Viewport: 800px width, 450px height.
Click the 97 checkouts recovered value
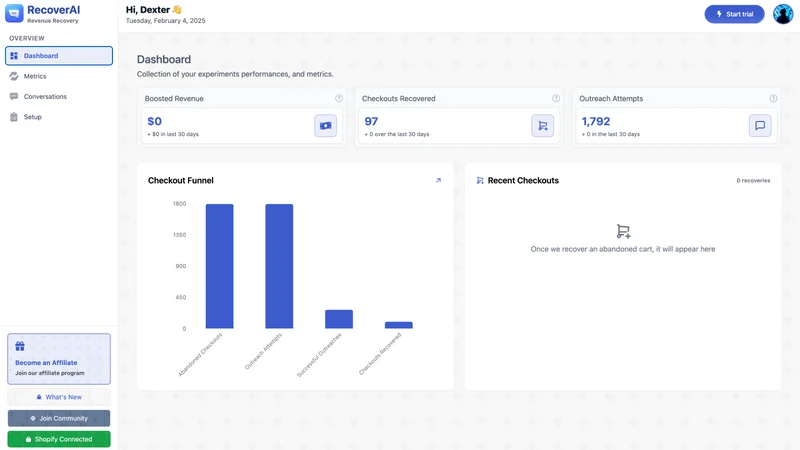point(371,121)
